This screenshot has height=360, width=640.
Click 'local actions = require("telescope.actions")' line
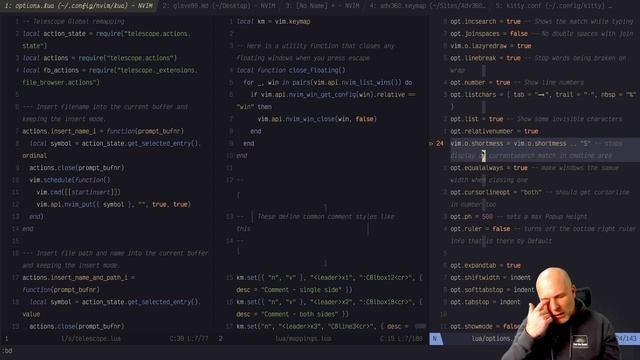pyautogui.click(x=99, y=58)
